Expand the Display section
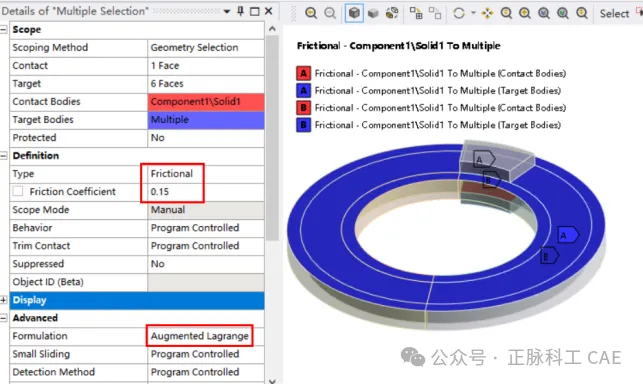The height and width of the screenshot is (384, 643). (x=4, y=300)
